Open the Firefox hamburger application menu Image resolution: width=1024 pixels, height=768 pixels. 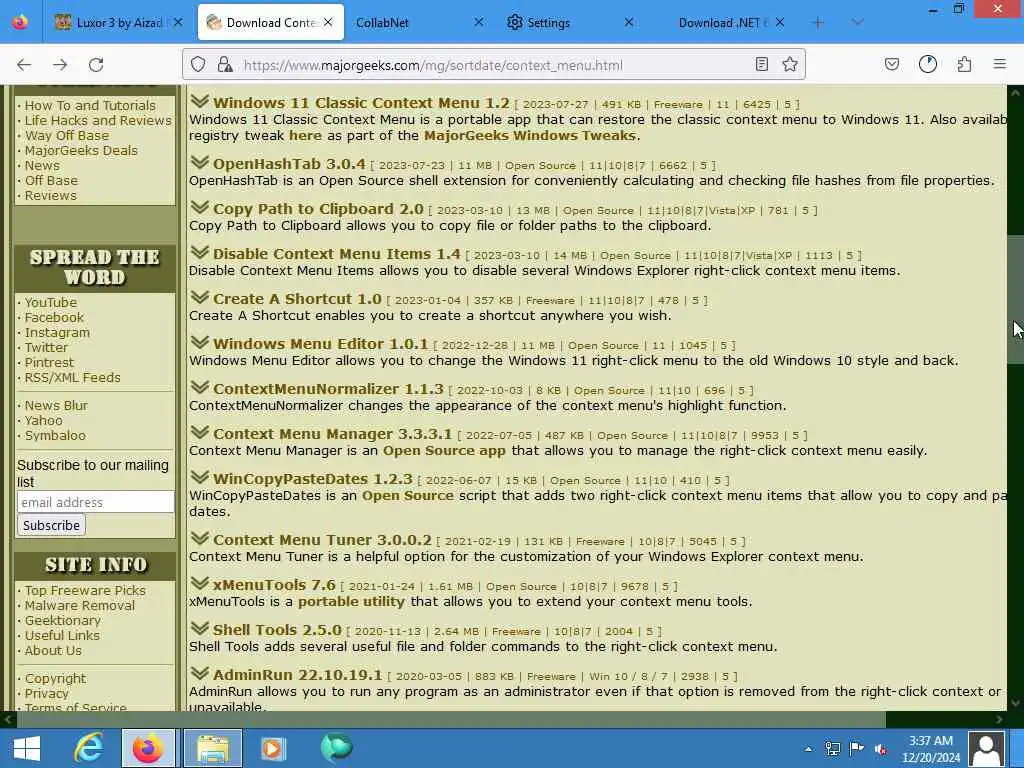point(999,64)
